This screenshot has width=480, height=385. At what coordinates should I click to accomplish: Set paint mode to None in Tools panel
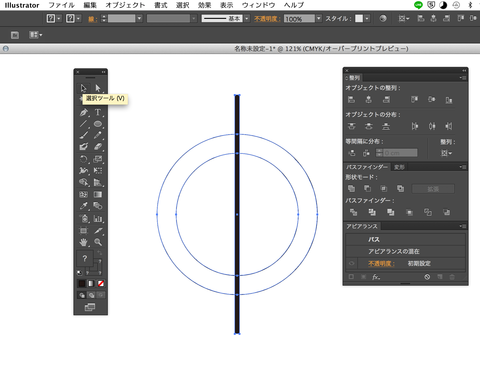(x=101, y=283)
